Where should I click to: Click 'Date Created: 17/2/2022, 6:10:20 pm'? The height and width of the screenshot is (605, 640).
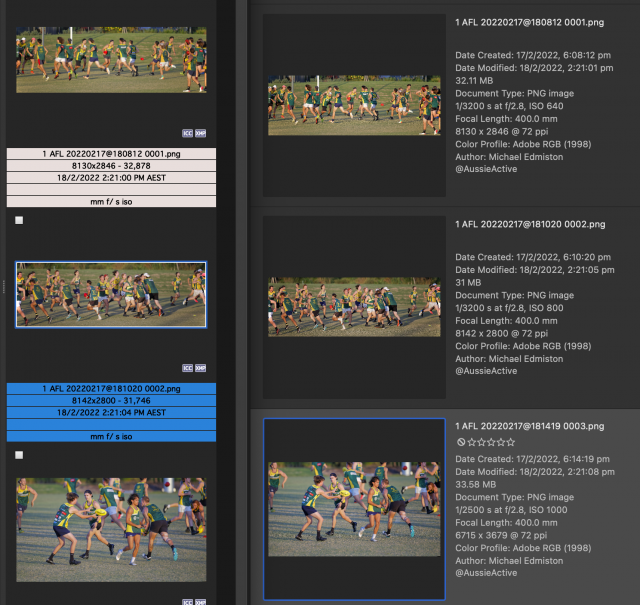point(533,257)
